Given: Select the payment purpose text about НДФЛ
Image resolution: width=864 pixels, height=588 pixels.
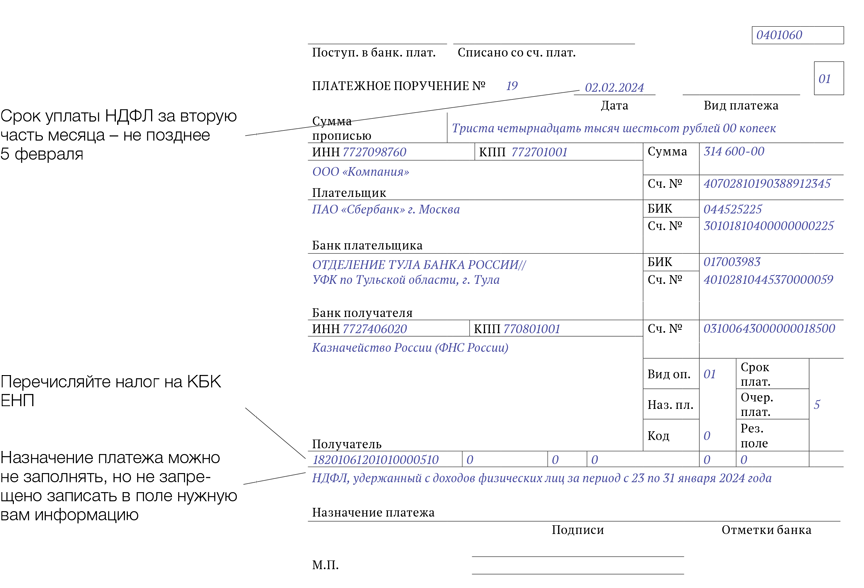Looking at the screenshot, I should tap(542, 479).
